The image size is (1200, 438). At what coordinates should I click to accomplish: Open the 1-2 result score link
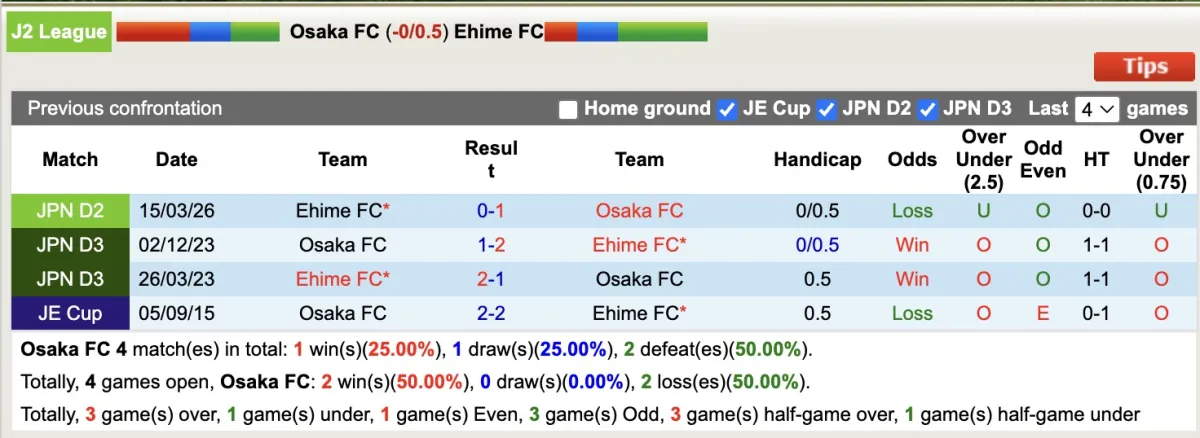(490, 245)
